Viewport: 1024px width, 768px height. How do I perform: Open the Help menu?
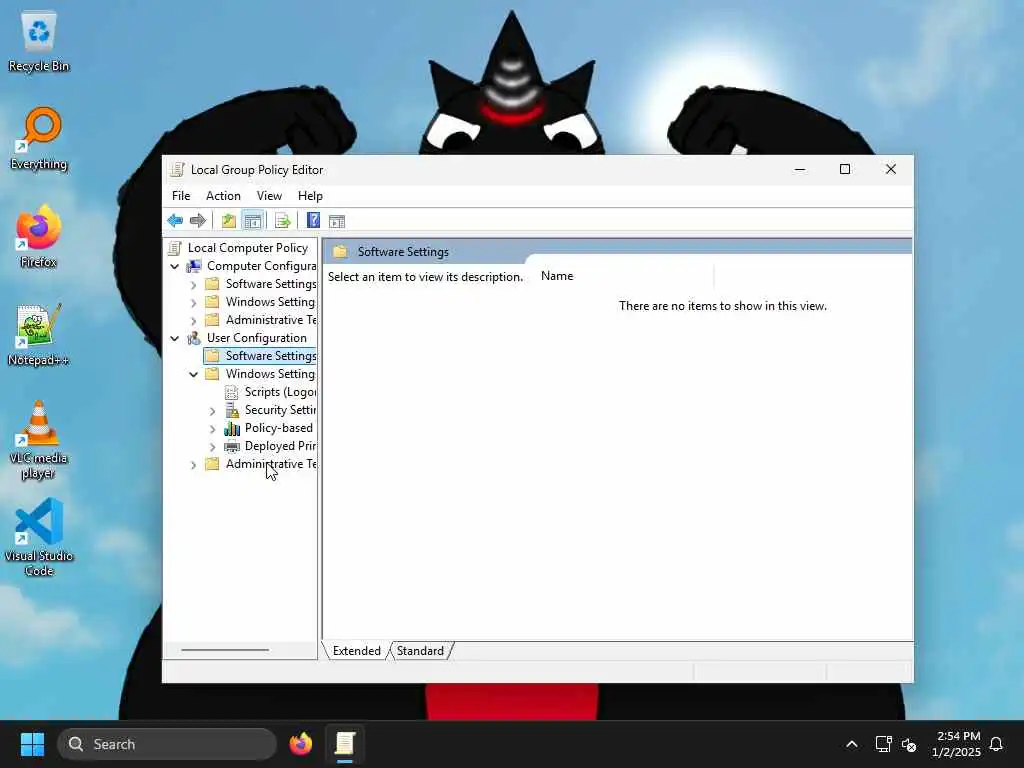[x=310, y=196]
